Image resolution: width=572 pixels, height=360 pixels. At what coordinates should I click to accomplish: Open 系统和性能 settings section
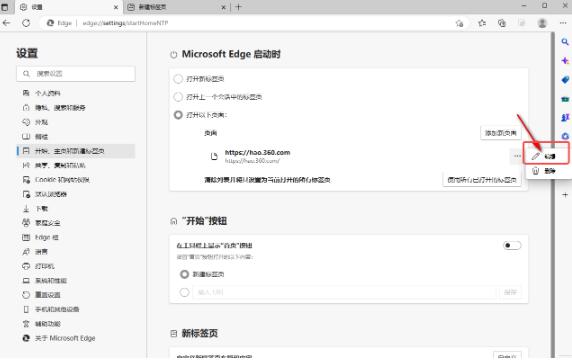point(76,280)
